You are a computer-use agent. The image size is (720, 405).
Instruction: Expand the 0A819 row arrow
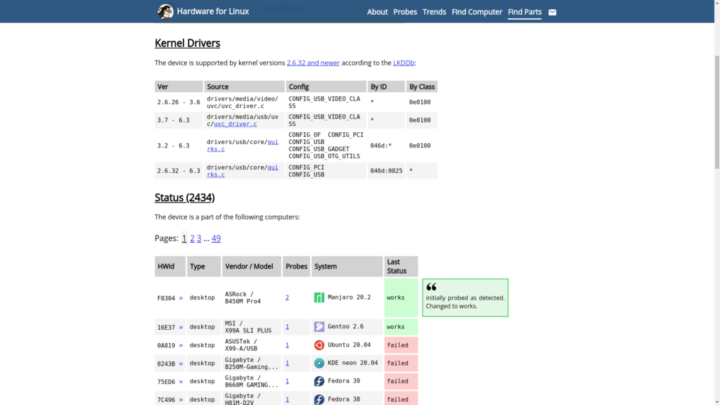point(181,345)
